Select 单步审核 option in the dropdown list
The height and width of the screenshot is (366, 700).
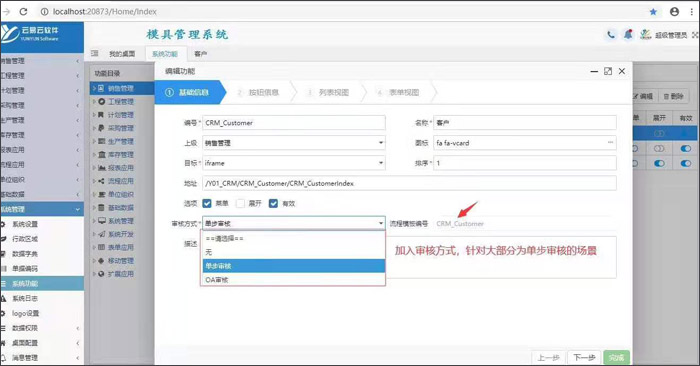click(x=294, y=266)
